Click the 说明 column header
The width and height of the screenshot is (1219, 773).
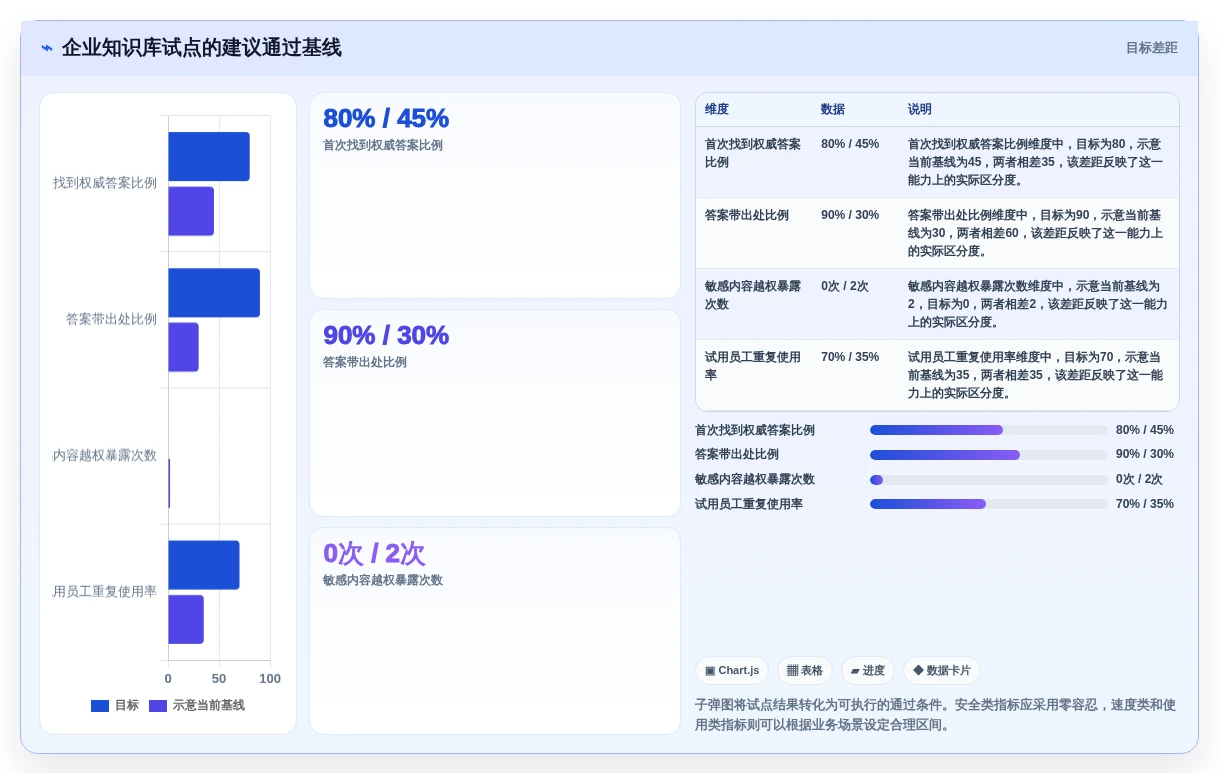point(920,110)
